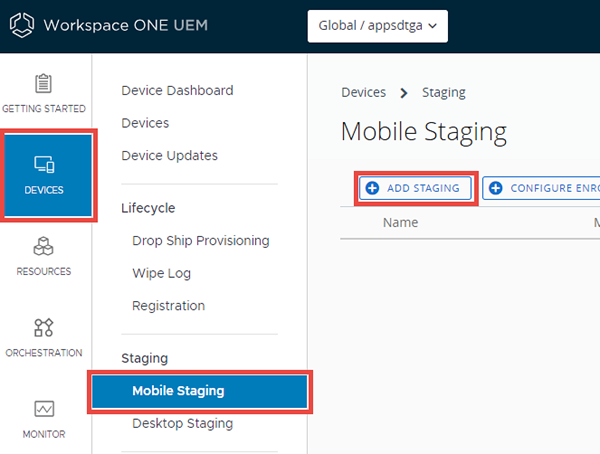Screen dimensions: 600x454
Task: Click the plus icon in Add Staging
Action: point(372,188)
